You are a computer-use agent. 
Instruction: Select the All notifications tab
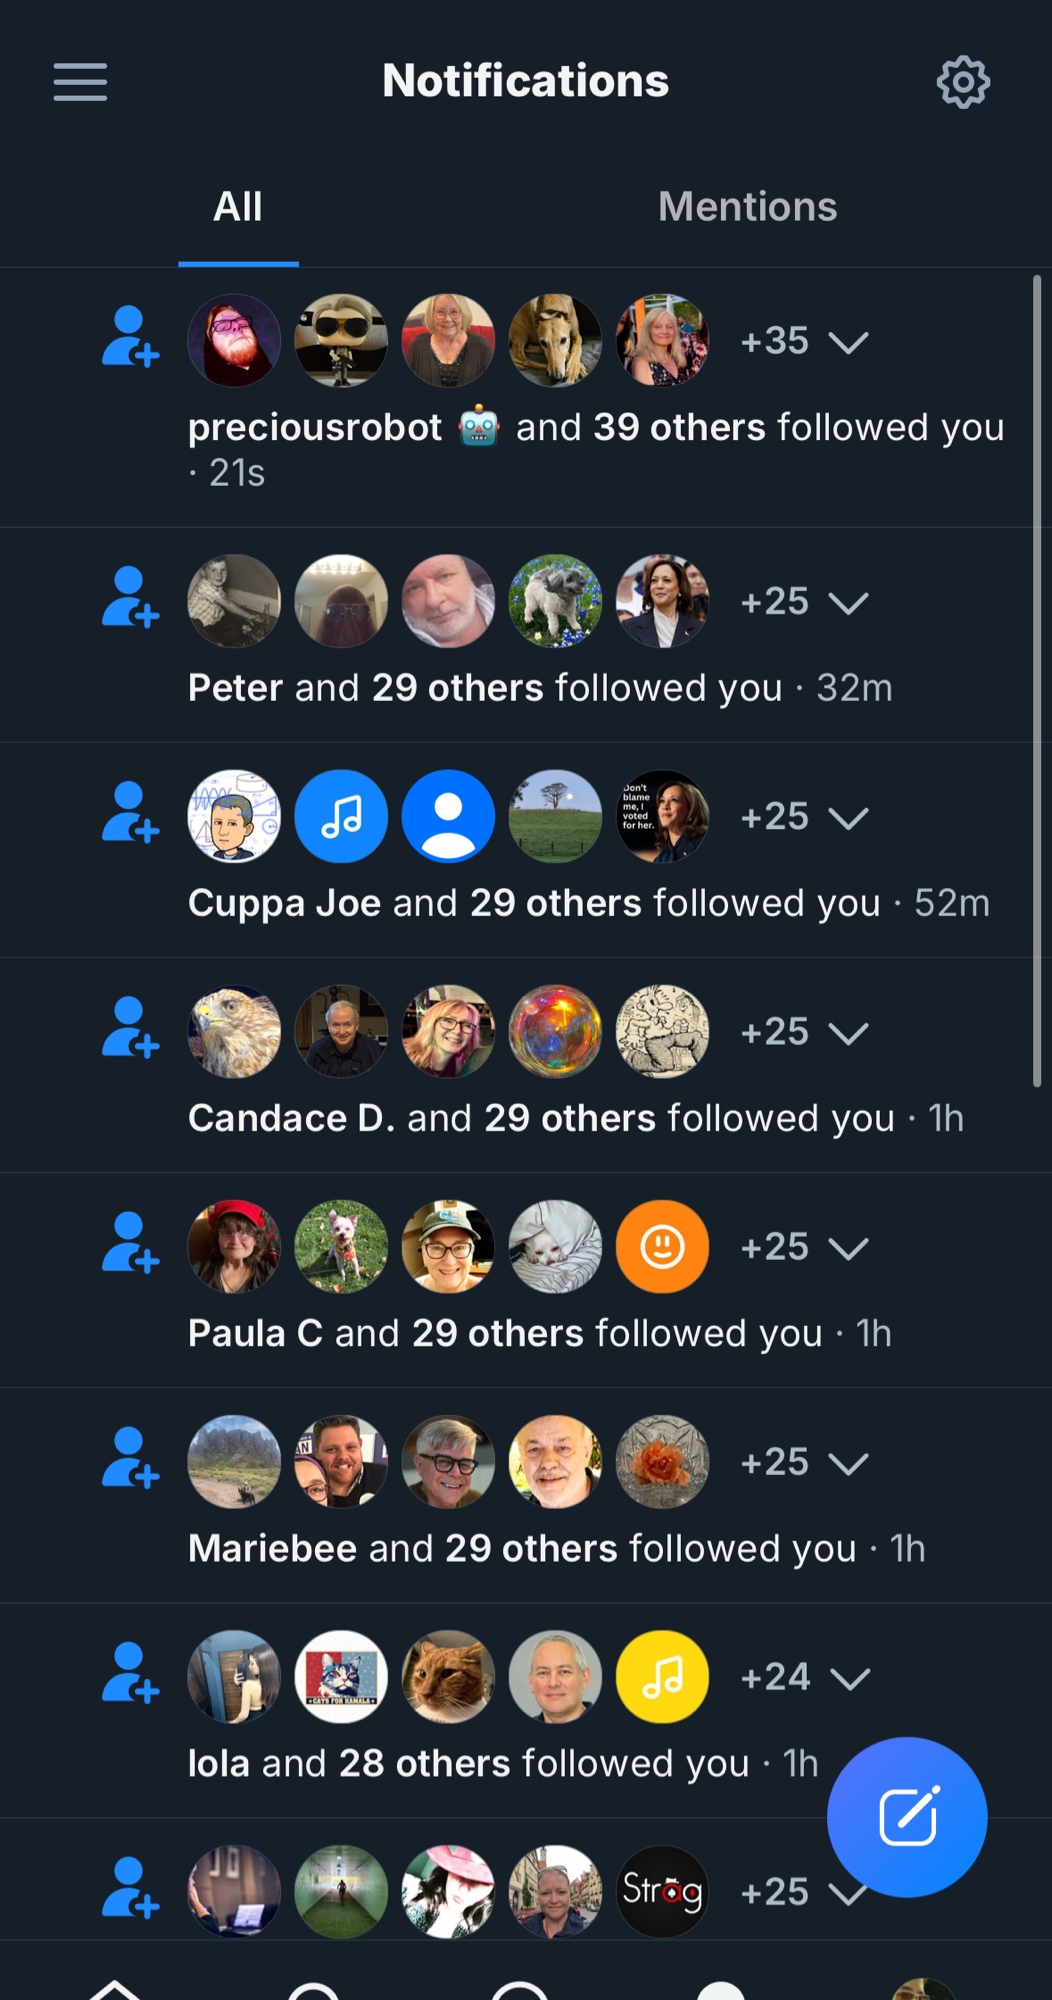(x=238, y=207)
